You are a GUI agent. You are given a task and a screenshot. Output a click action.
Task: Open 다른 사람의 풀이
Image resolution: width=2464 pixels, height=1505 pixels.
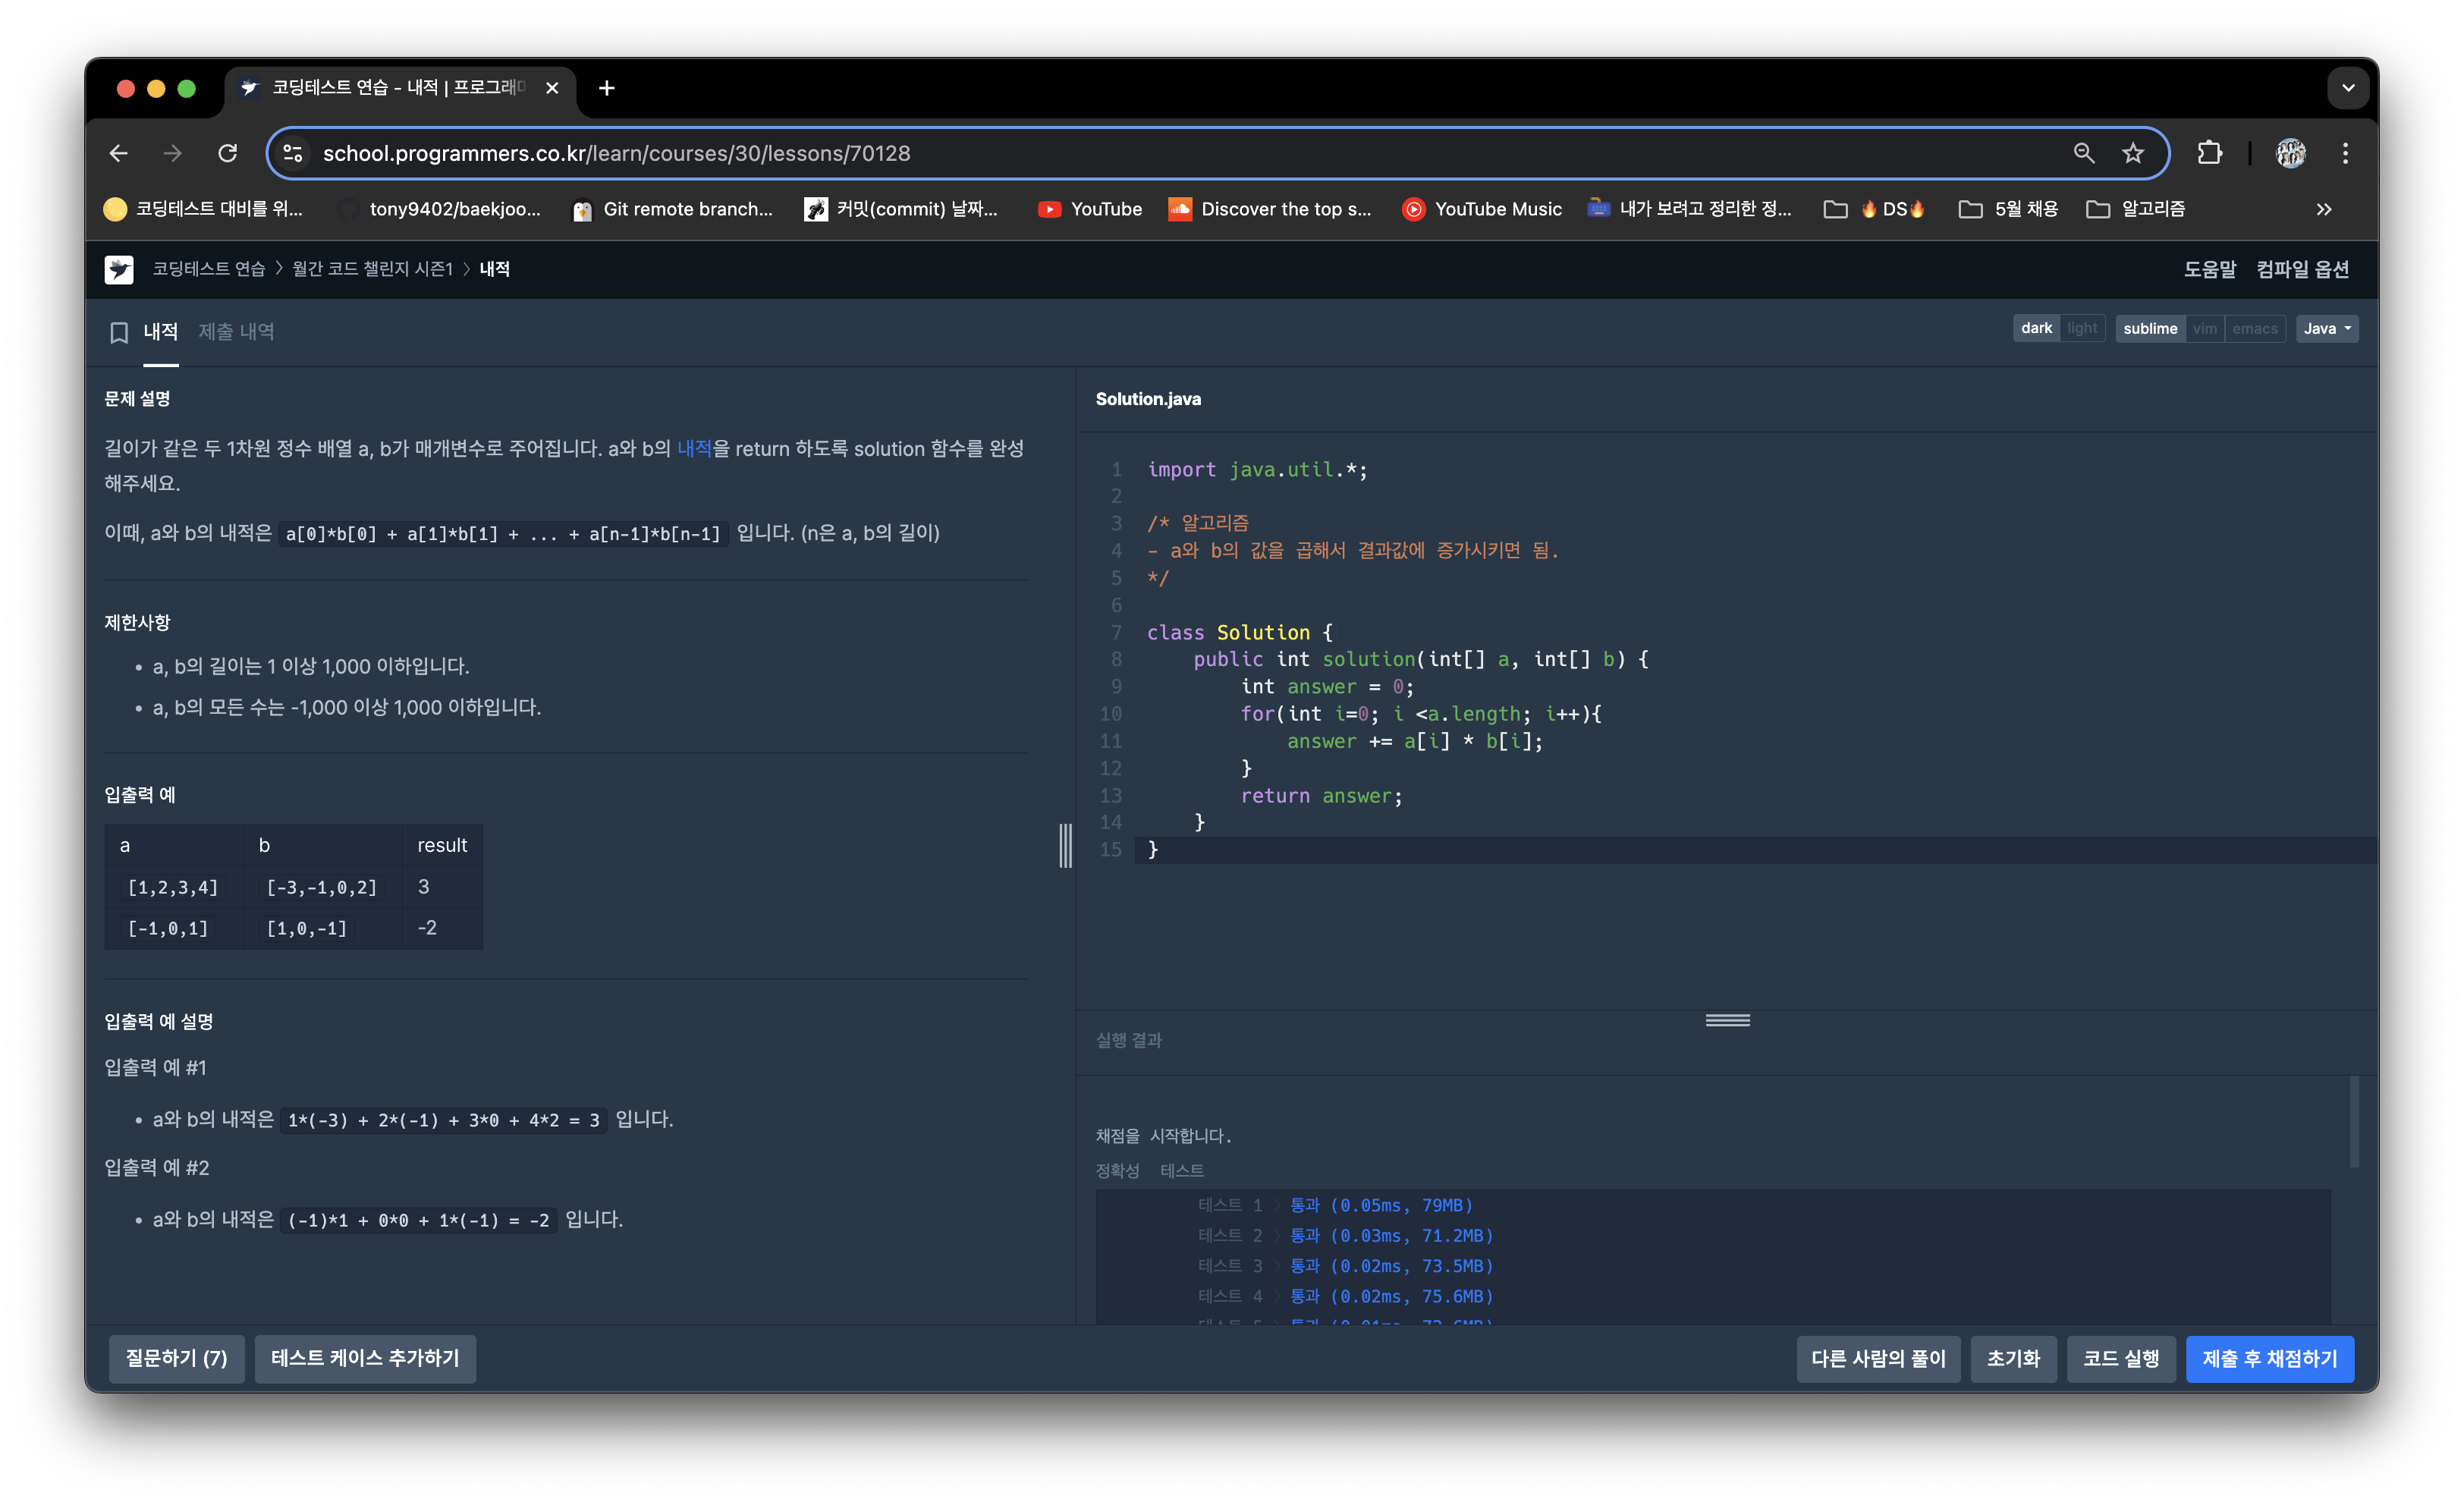[x=1878, y=1358]
